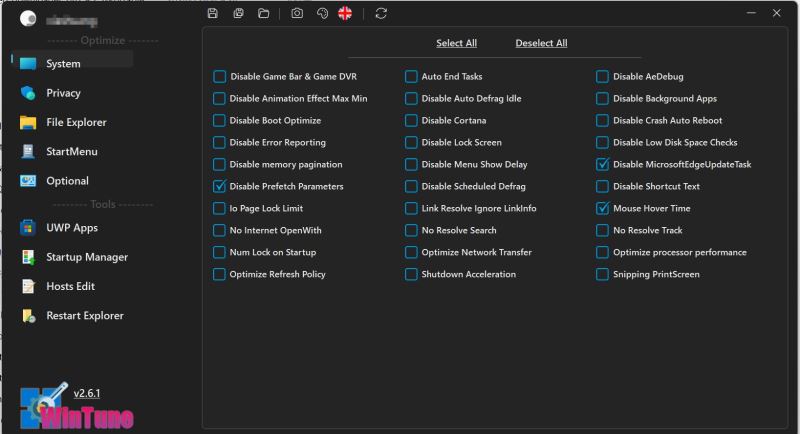
Task: Enable Optimize Network Transfer
Action: point(411,252)
